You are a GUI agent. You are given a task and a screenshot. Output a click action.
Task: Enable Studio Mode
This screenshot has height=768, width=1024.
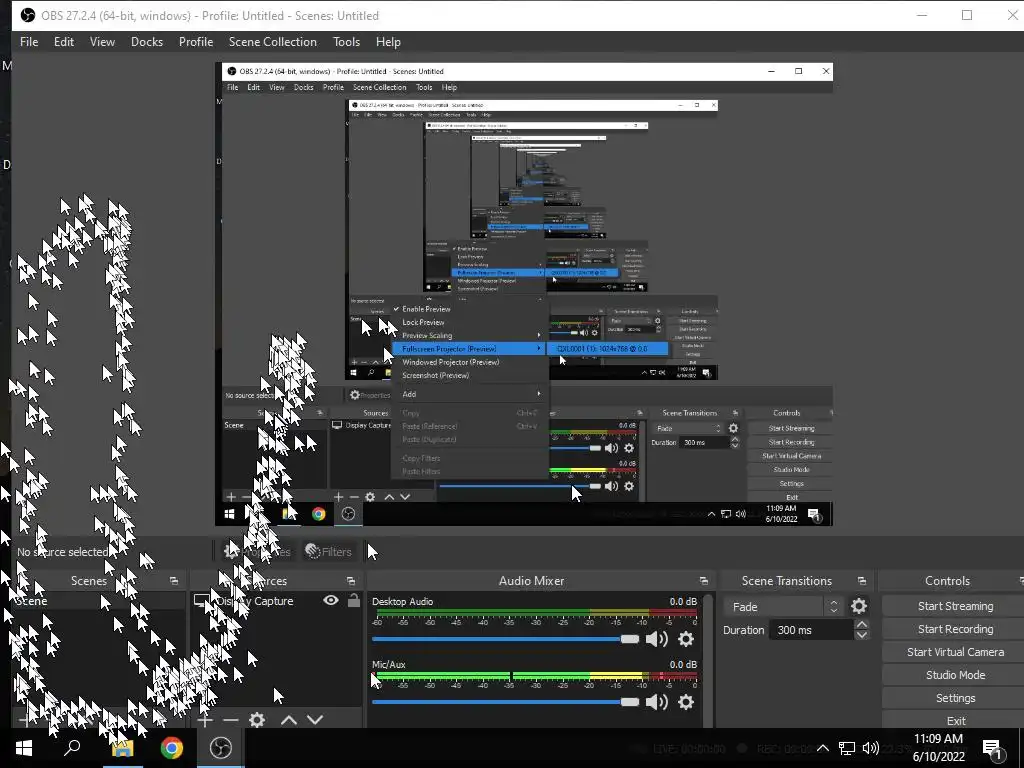click(955, 675)
